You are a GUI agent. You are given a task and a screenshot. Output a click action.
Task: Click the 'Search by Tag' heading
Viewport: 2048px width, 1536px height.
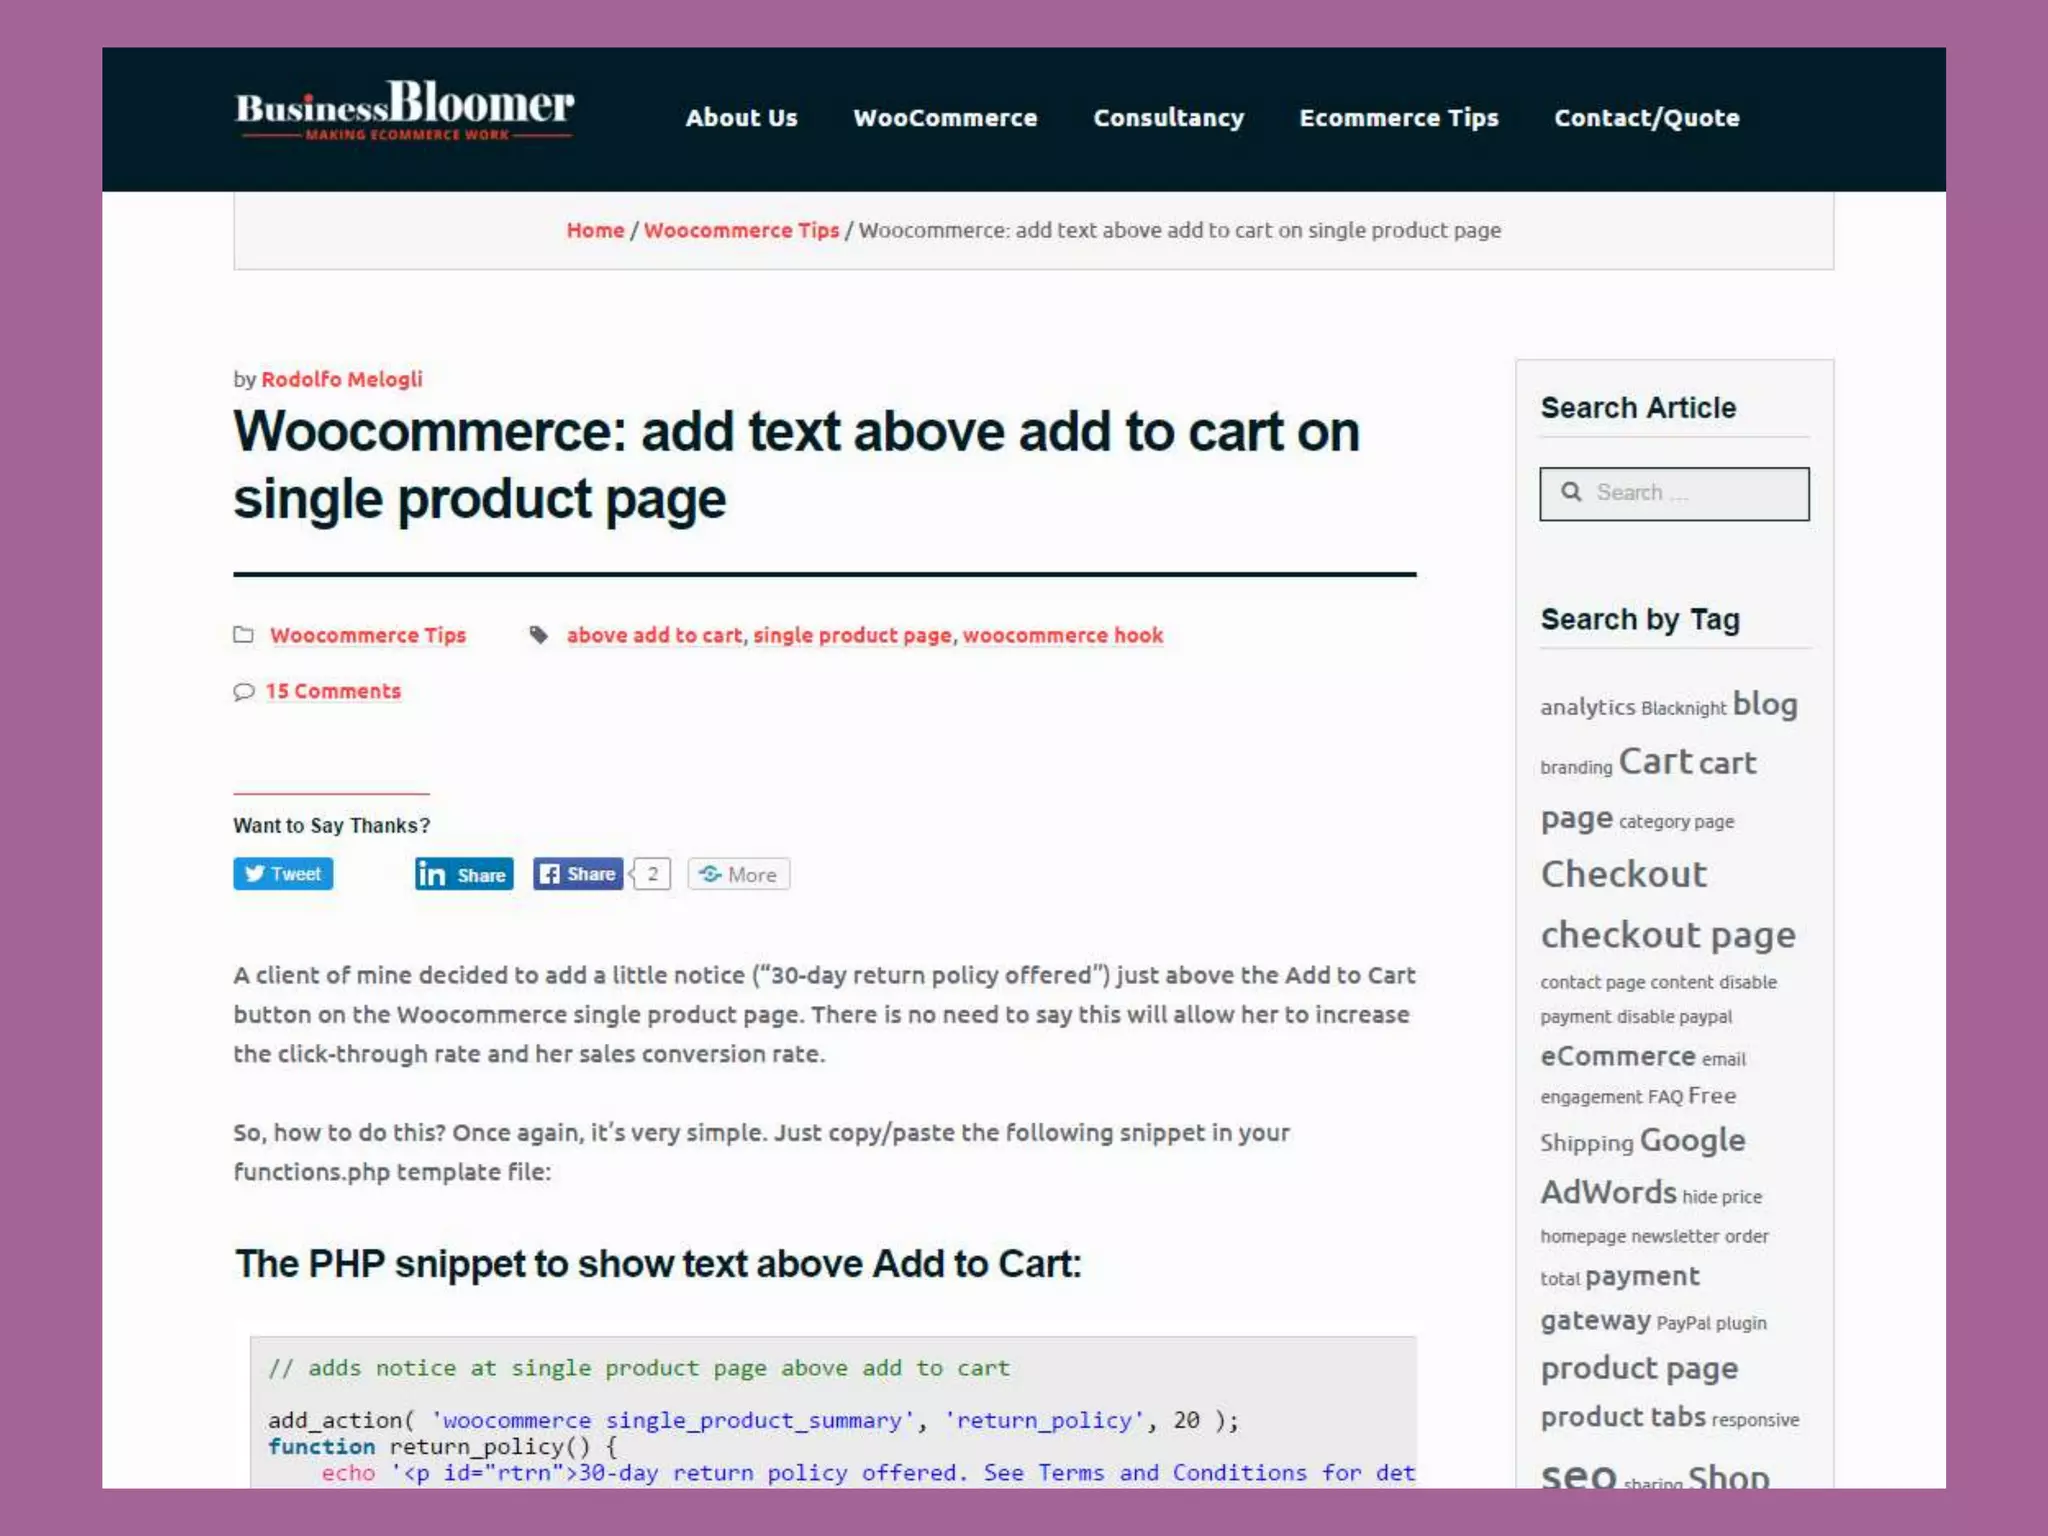(1640, 620)
